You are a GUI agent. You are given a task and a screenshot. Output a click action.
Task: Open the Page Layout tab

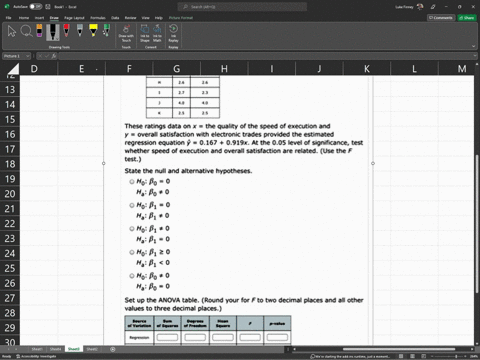(74, 18)
